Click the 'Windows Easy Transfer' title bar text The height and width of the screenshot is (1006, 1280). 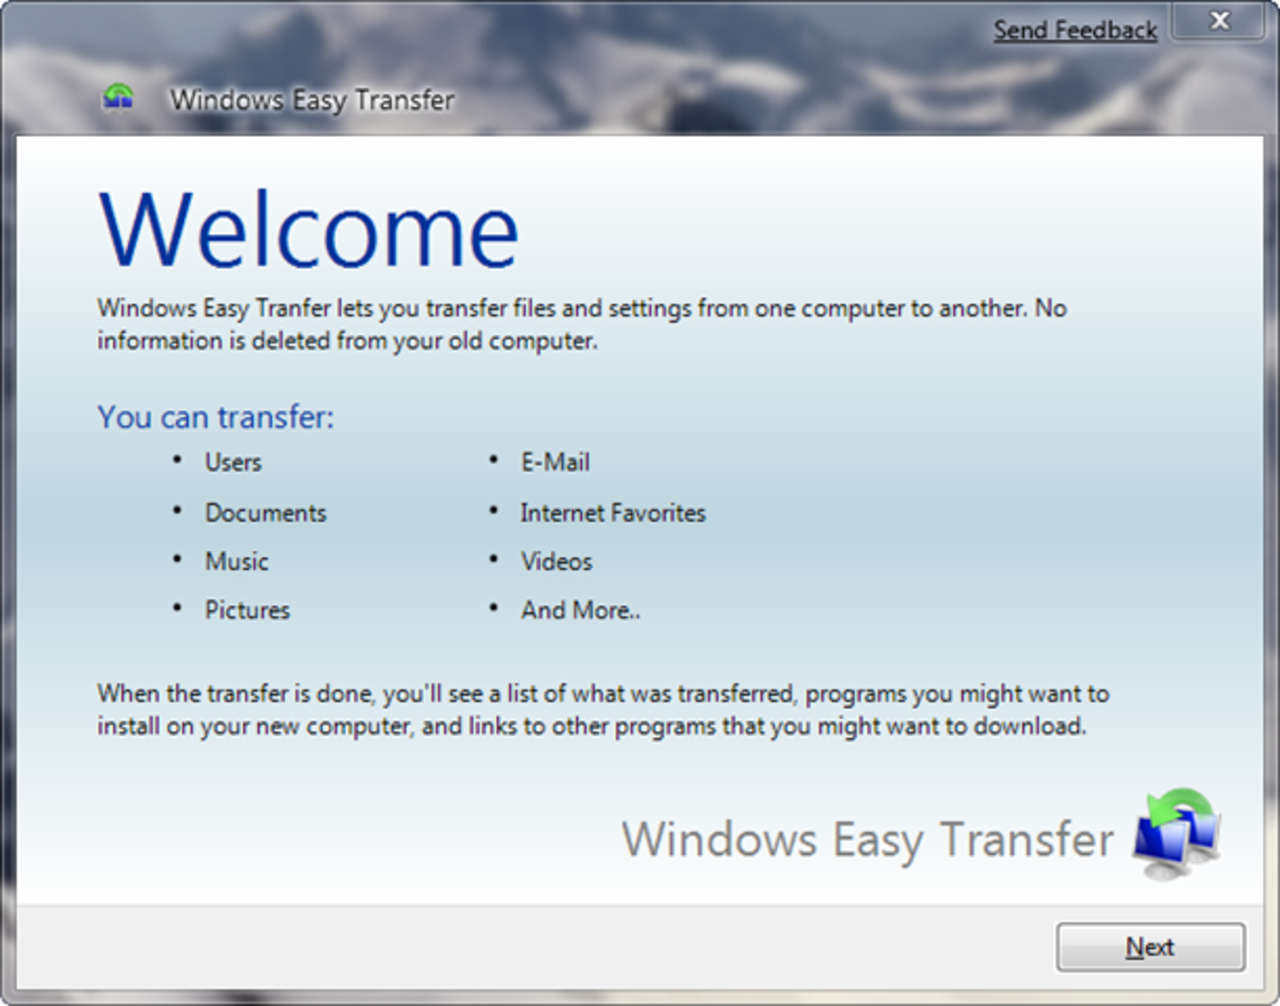[x=312, y=100]
